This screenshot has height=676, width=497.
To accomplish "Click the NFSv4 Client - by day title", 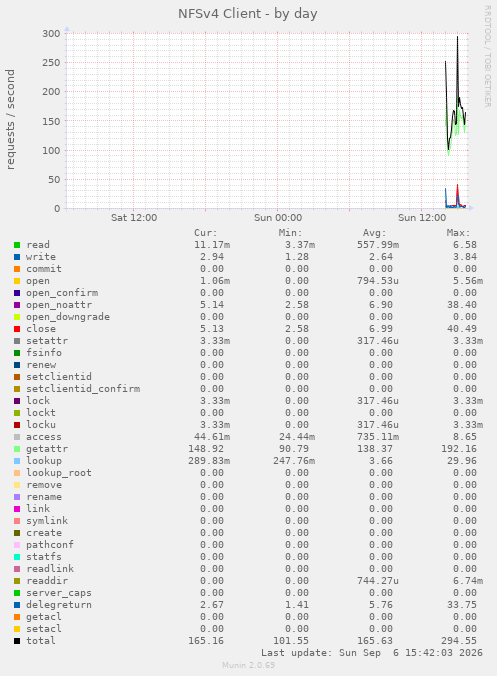I will click(x=248, y=14).
